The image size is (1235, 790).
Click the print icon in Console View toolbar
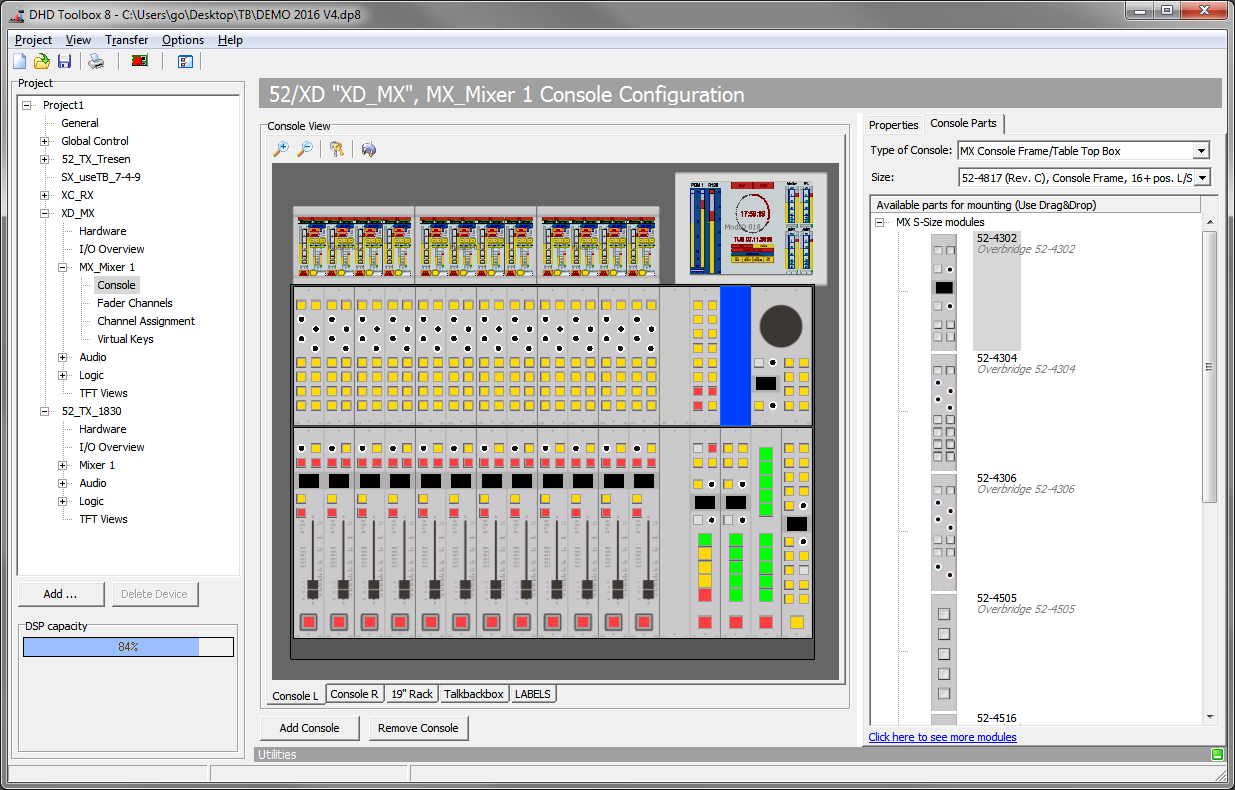point(368,148)
